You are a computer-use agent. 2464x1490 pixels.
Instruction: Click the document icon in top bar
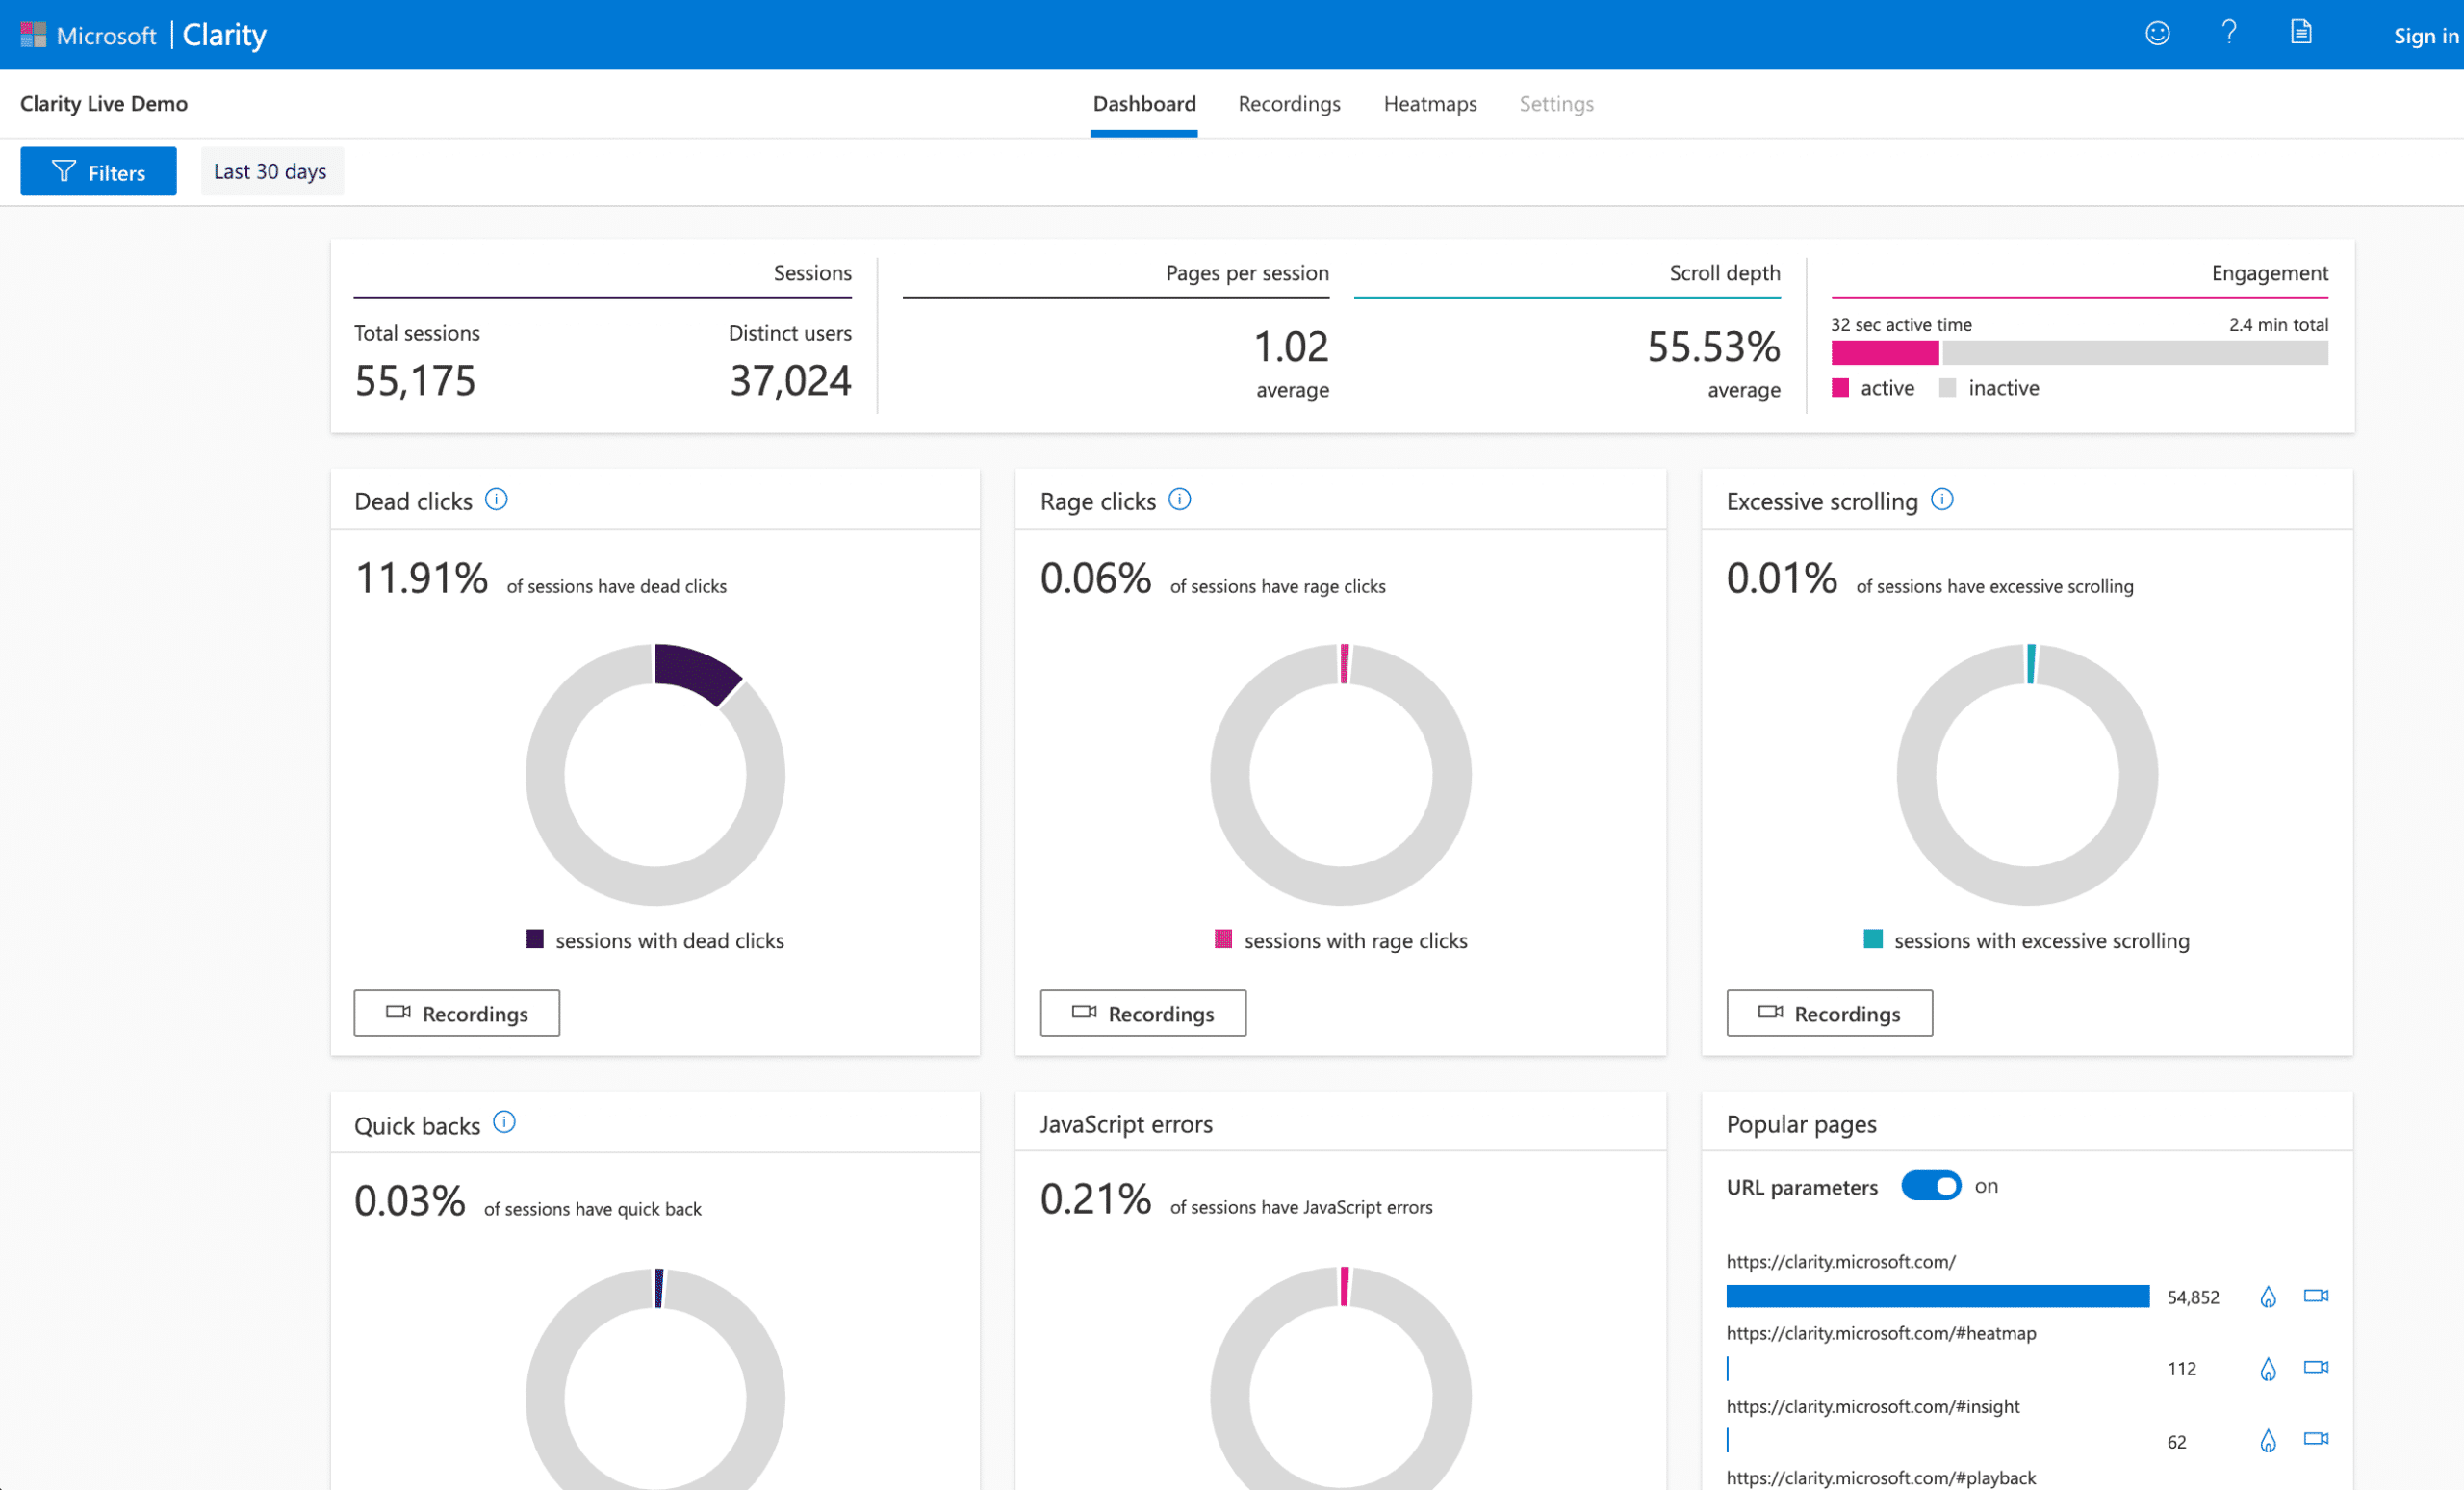coord(2301,33)
